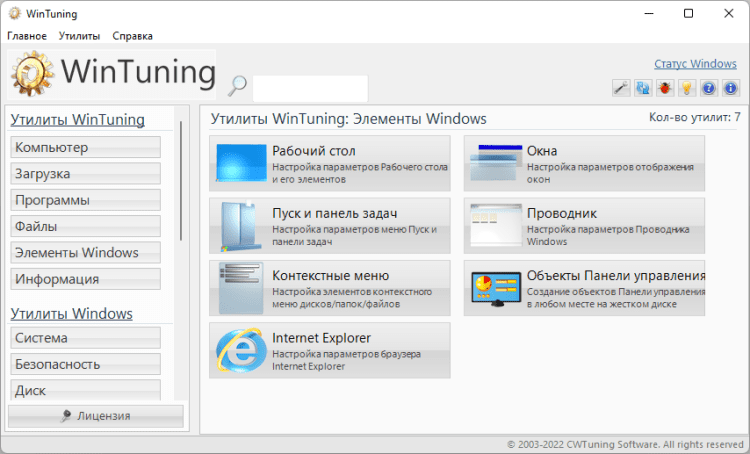Select the Загрузка category
750x454 pixels.
click(x=86, y=174)
